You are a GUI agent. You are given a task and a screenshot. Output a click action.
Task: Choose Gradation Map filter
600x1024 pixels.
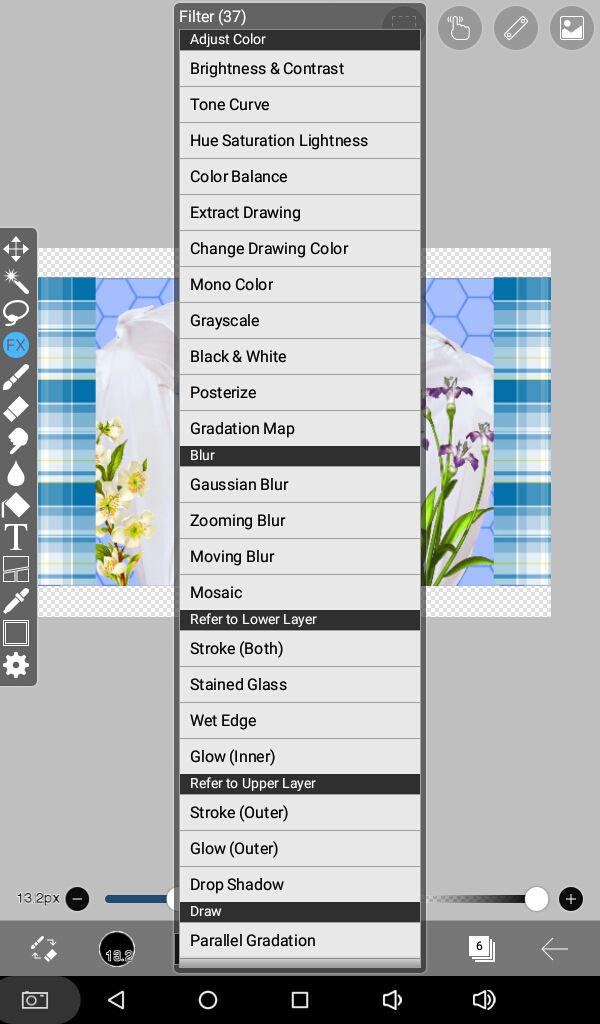(x=300, y=428)
